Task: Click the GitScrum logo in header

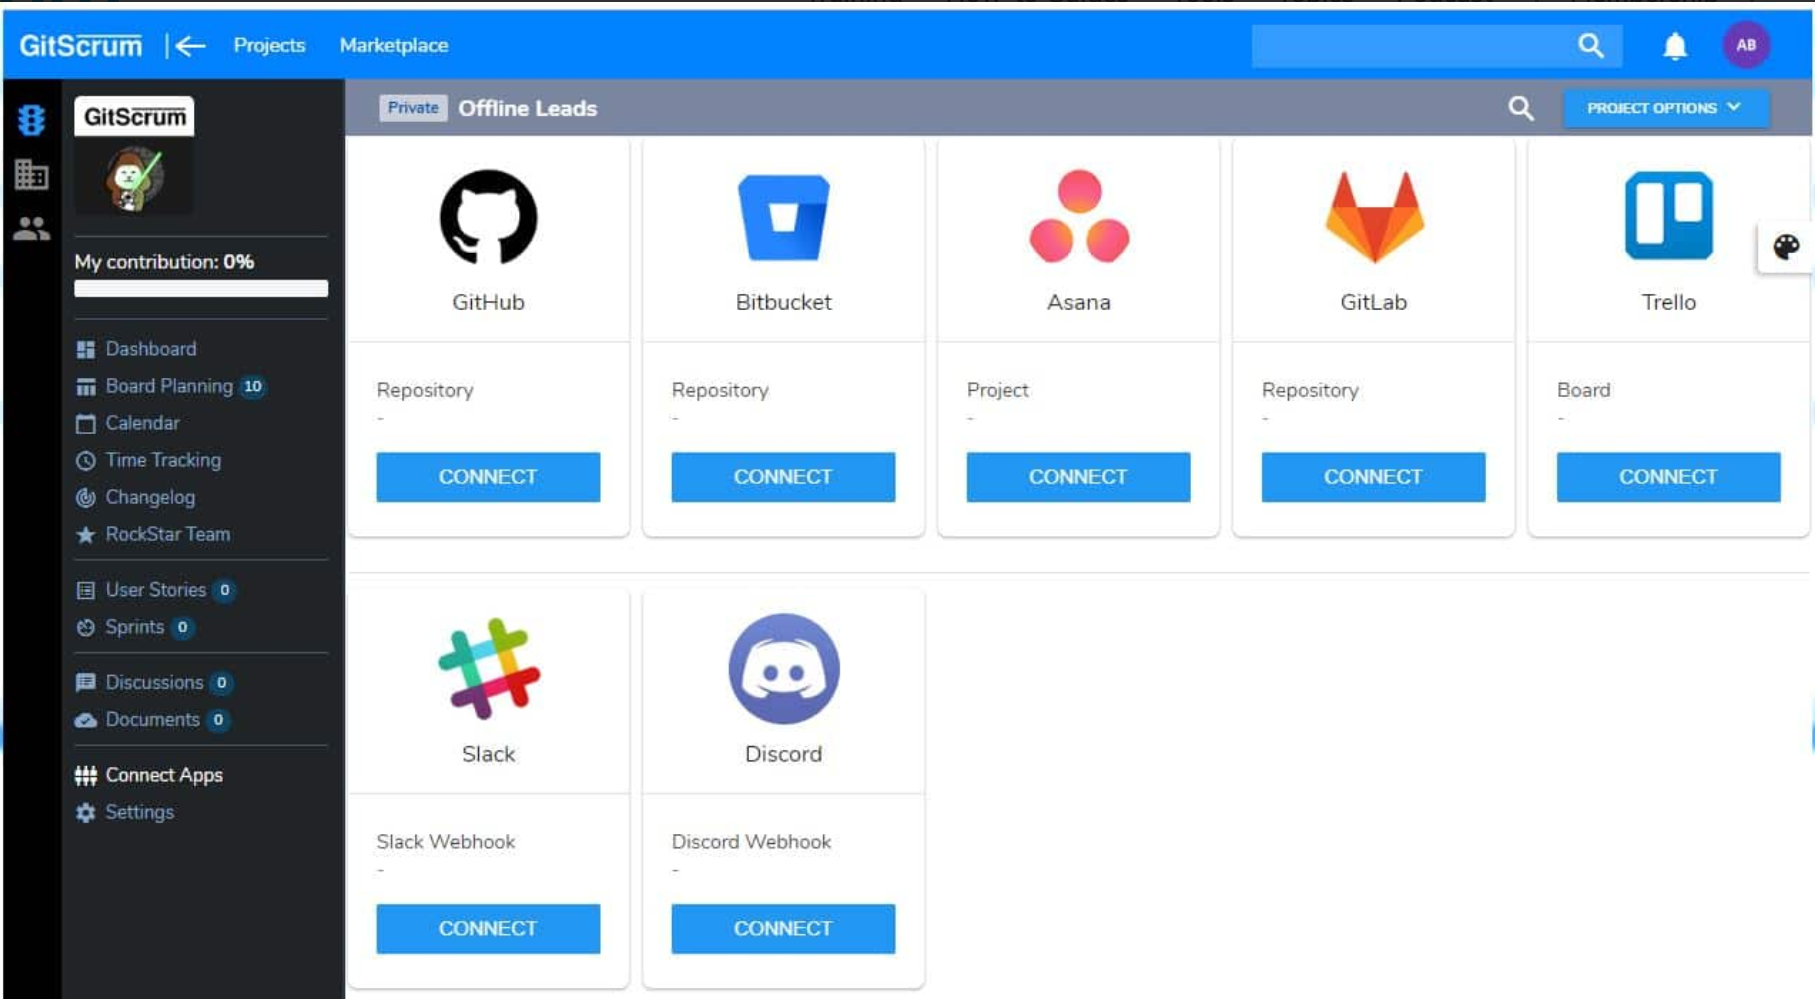Action: coord(81,45)
